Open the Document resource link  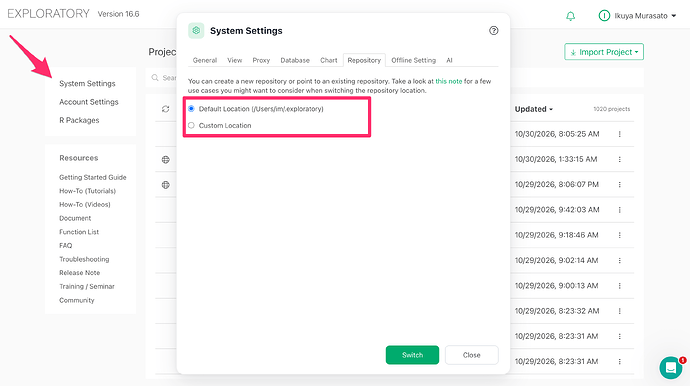click(x=75, y=218)
